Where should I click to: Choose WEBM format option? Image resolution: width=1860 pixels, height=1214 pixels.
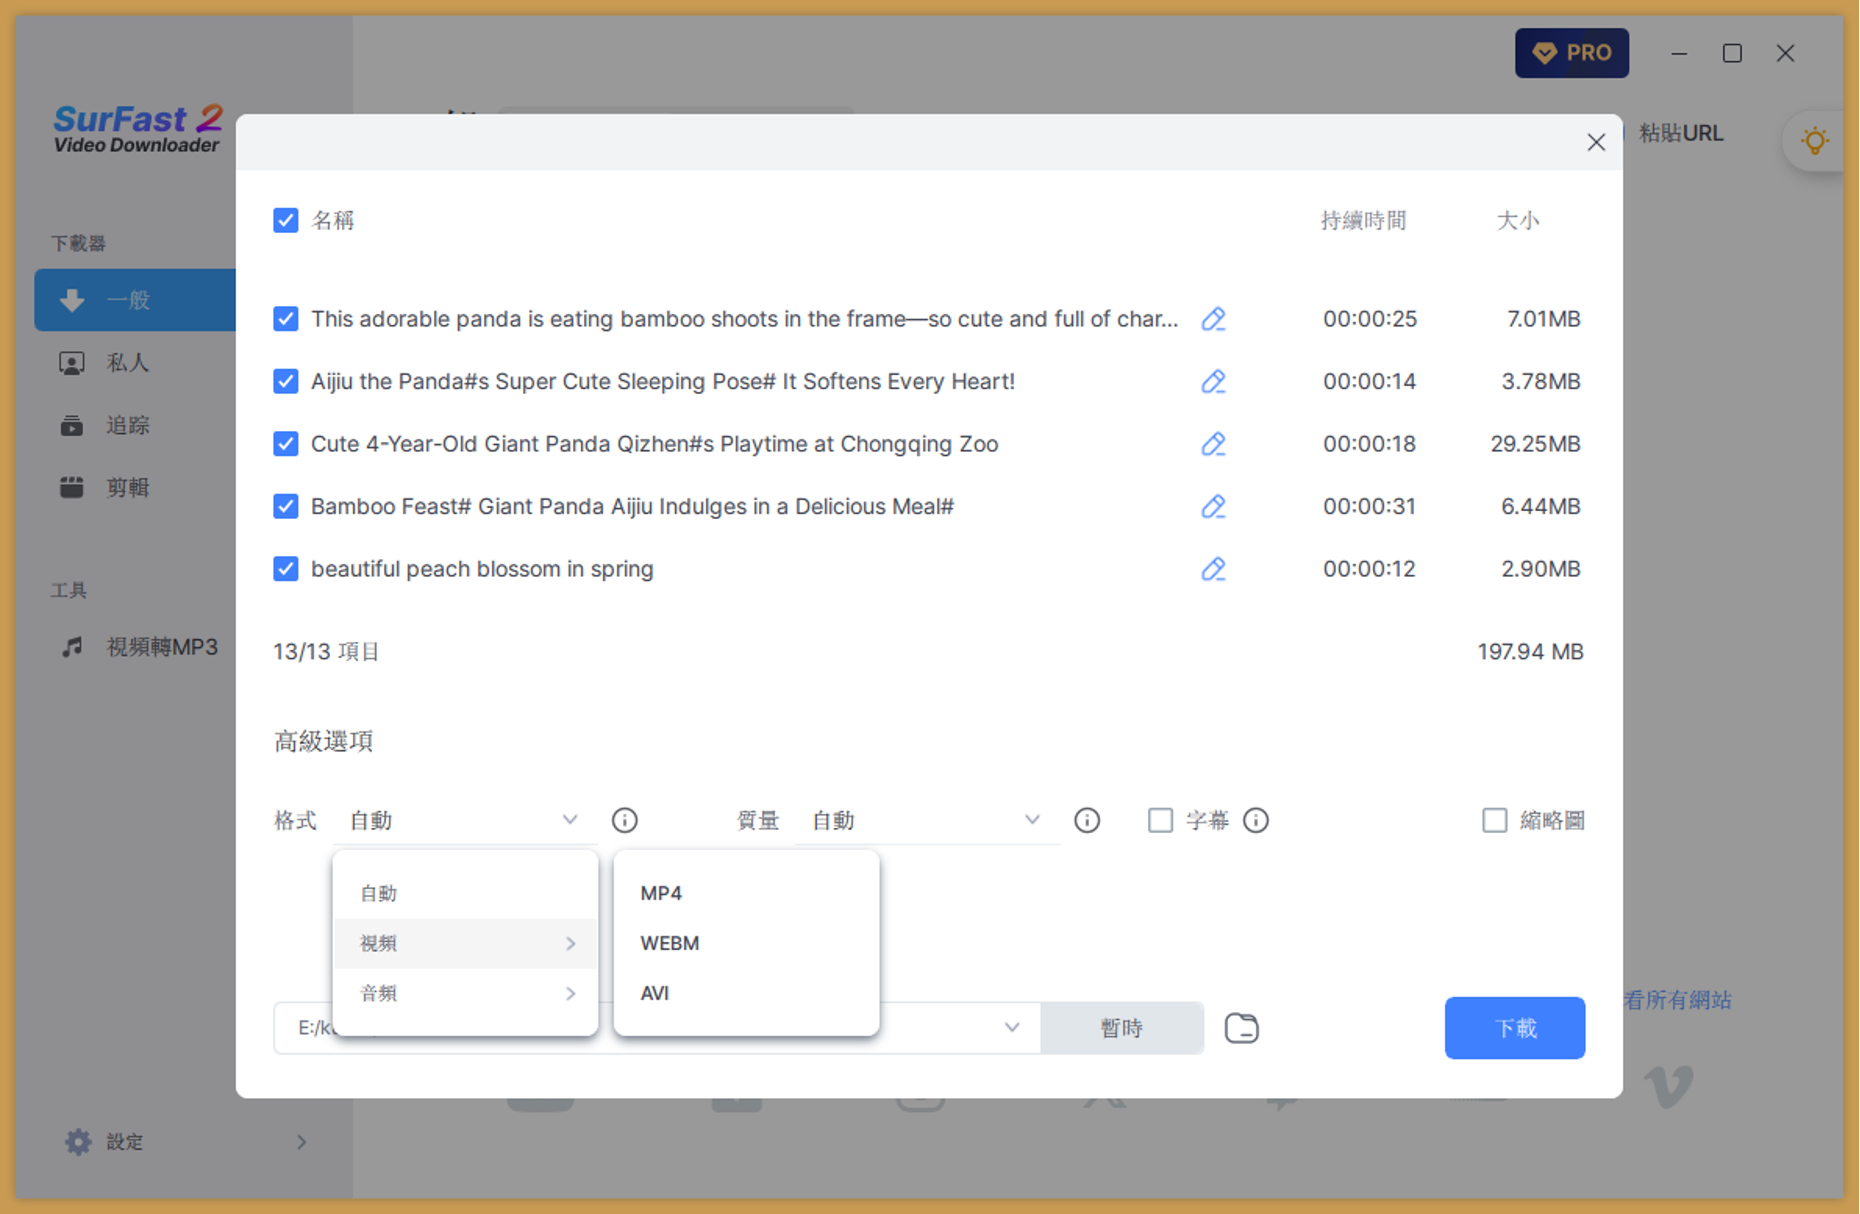669,943
